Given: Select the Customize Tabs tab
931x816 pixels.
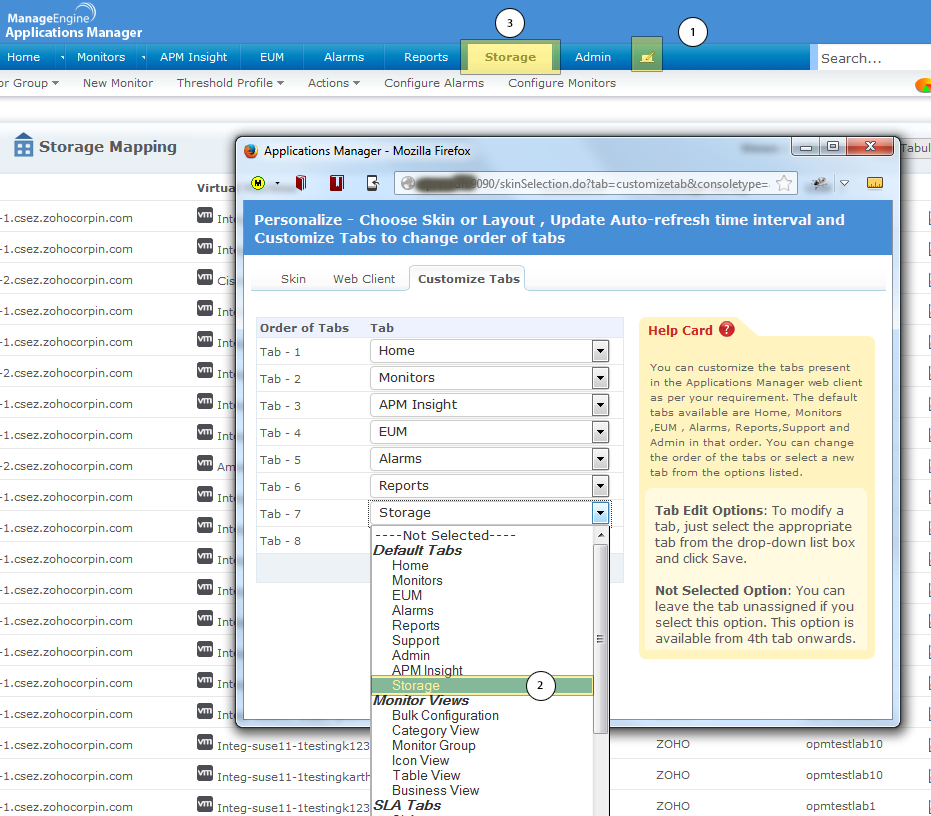Looking at the screenshot, I should 468,279.
